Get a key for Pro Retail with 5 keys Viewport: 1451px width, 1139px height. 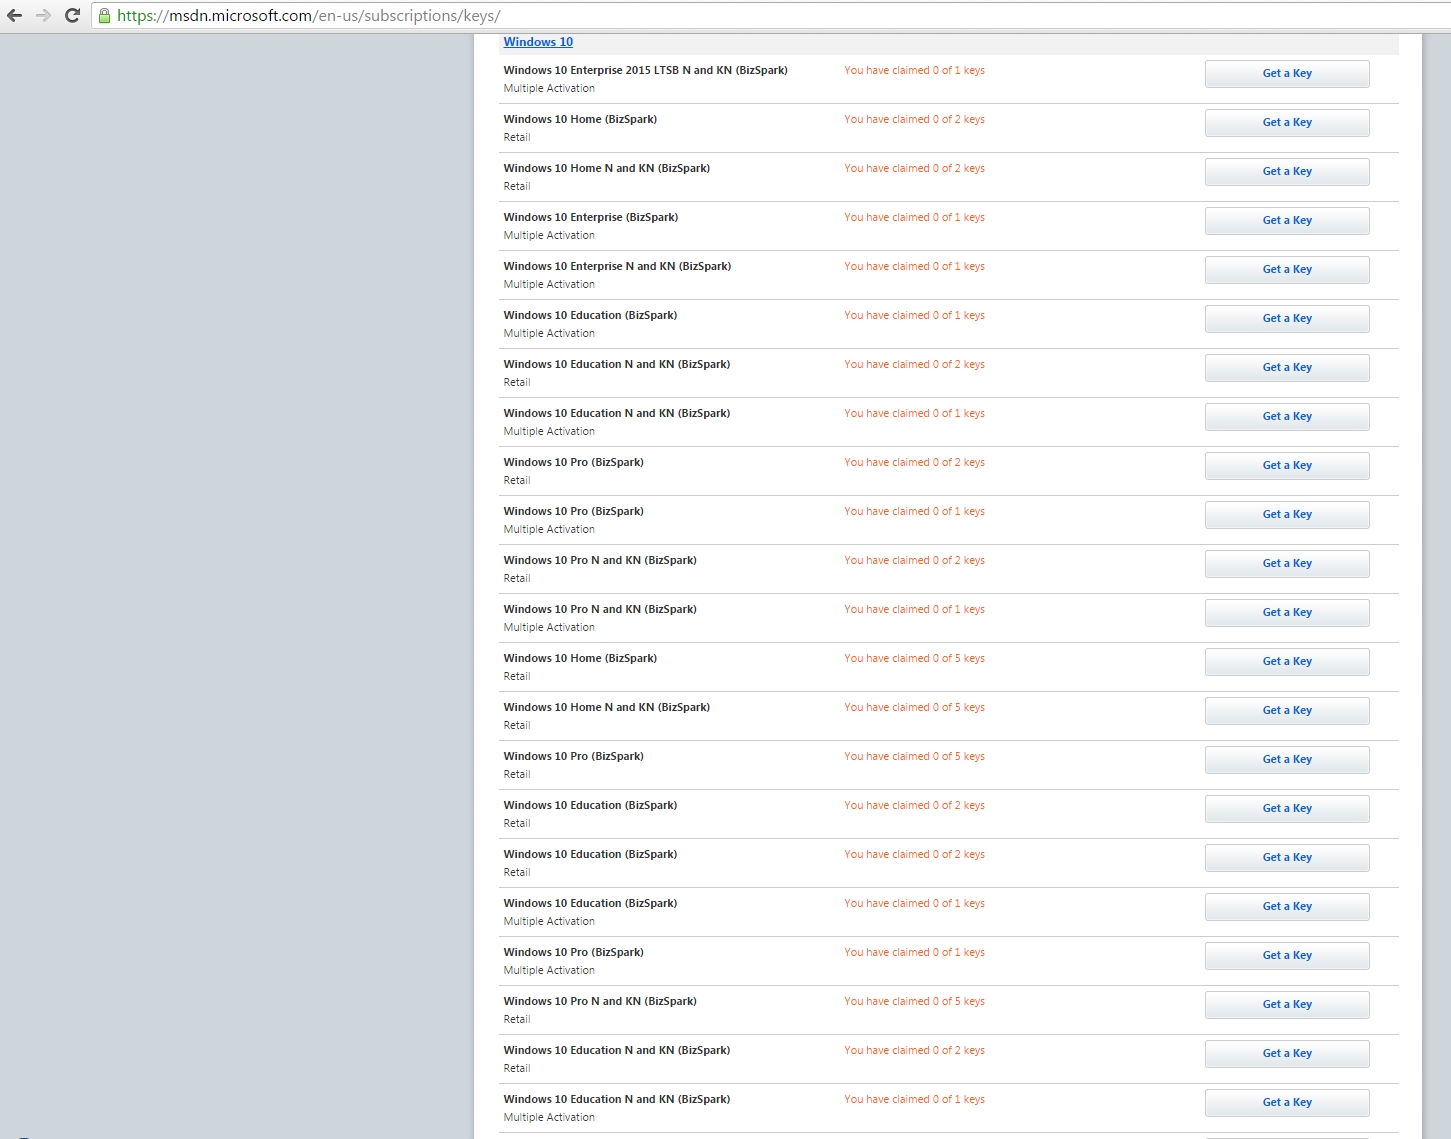point(1287,759)
